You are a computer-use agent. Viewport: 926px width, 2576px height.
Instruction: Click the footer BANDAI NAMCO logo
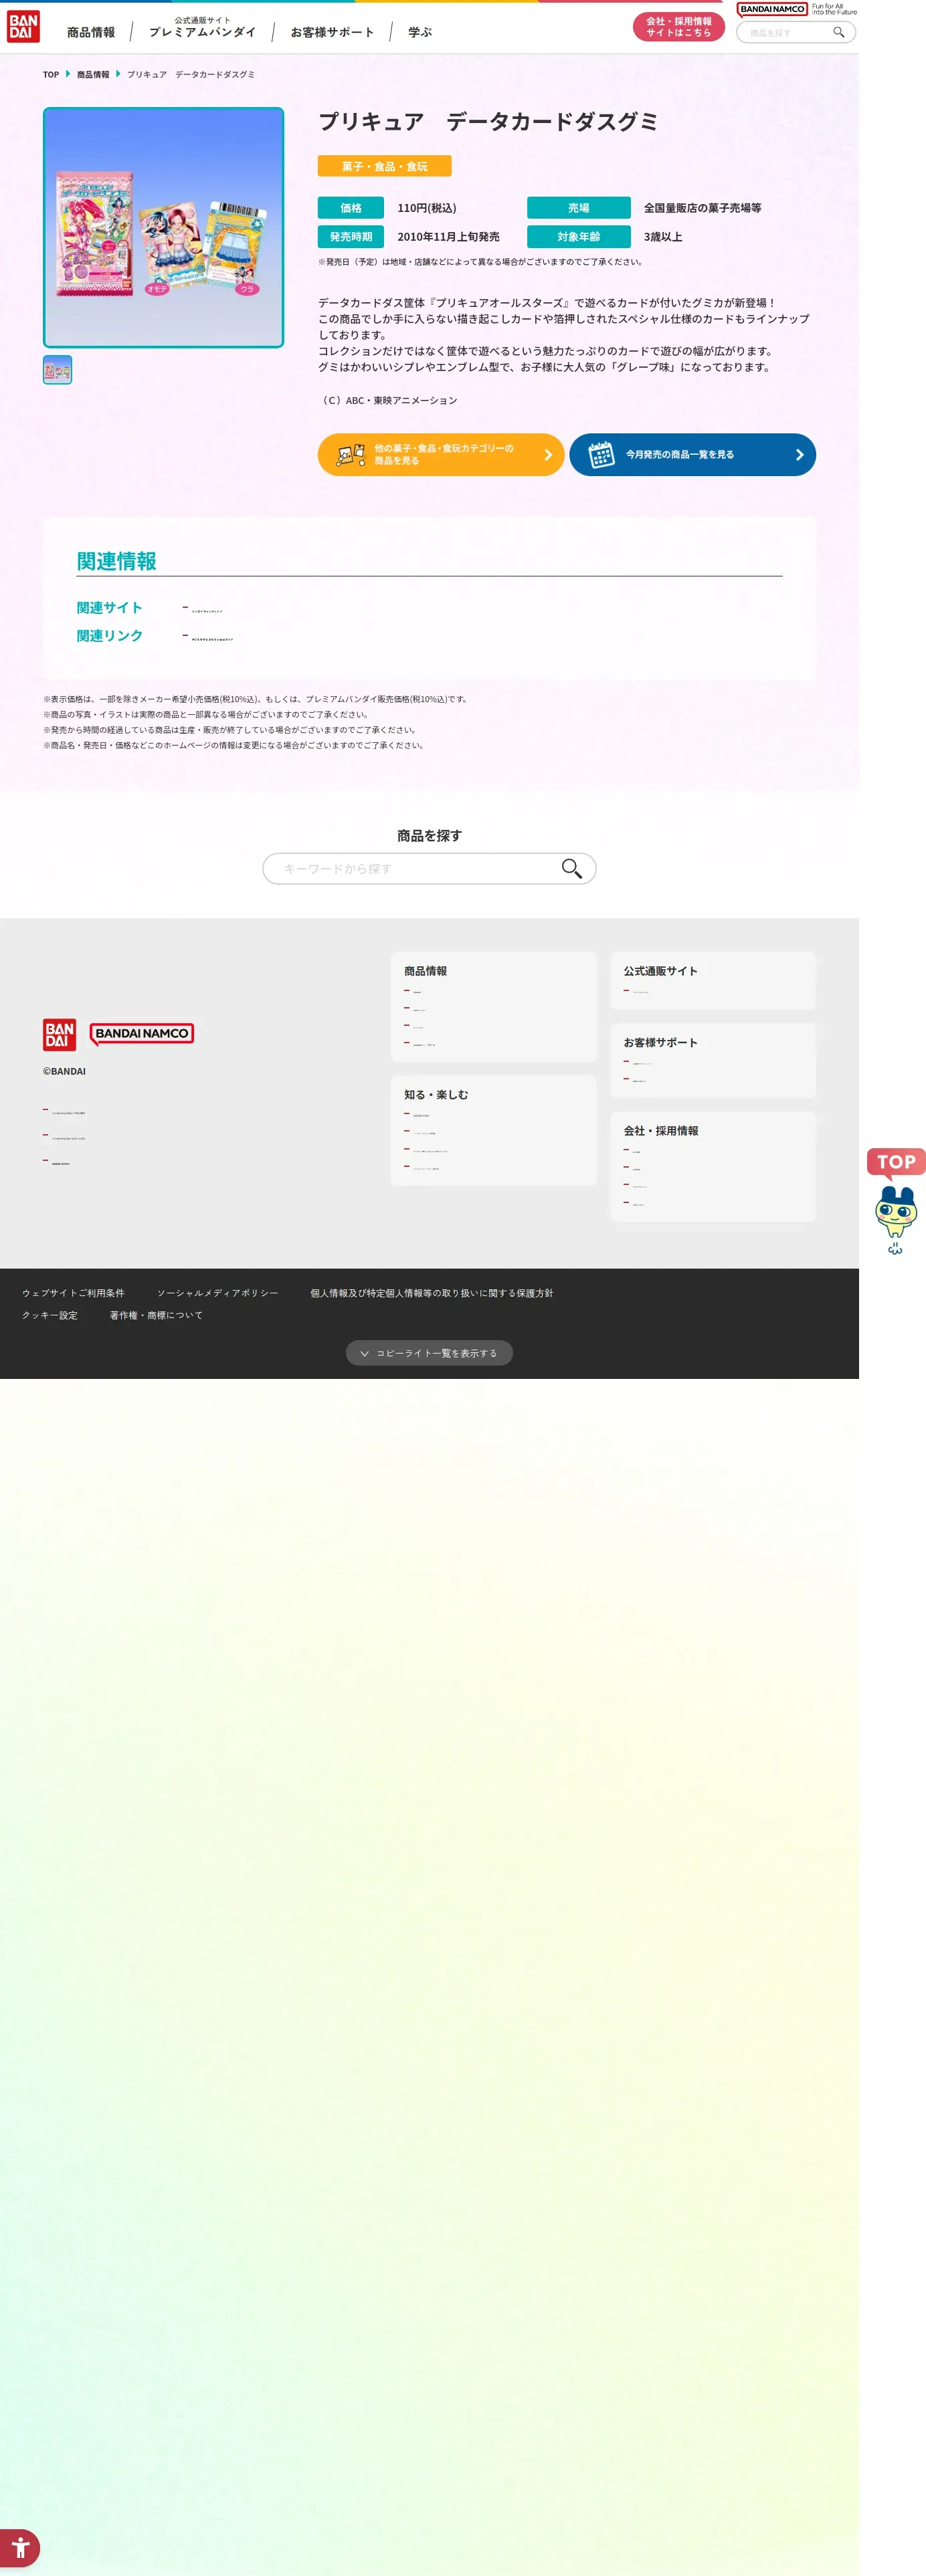coord(142,1034)
